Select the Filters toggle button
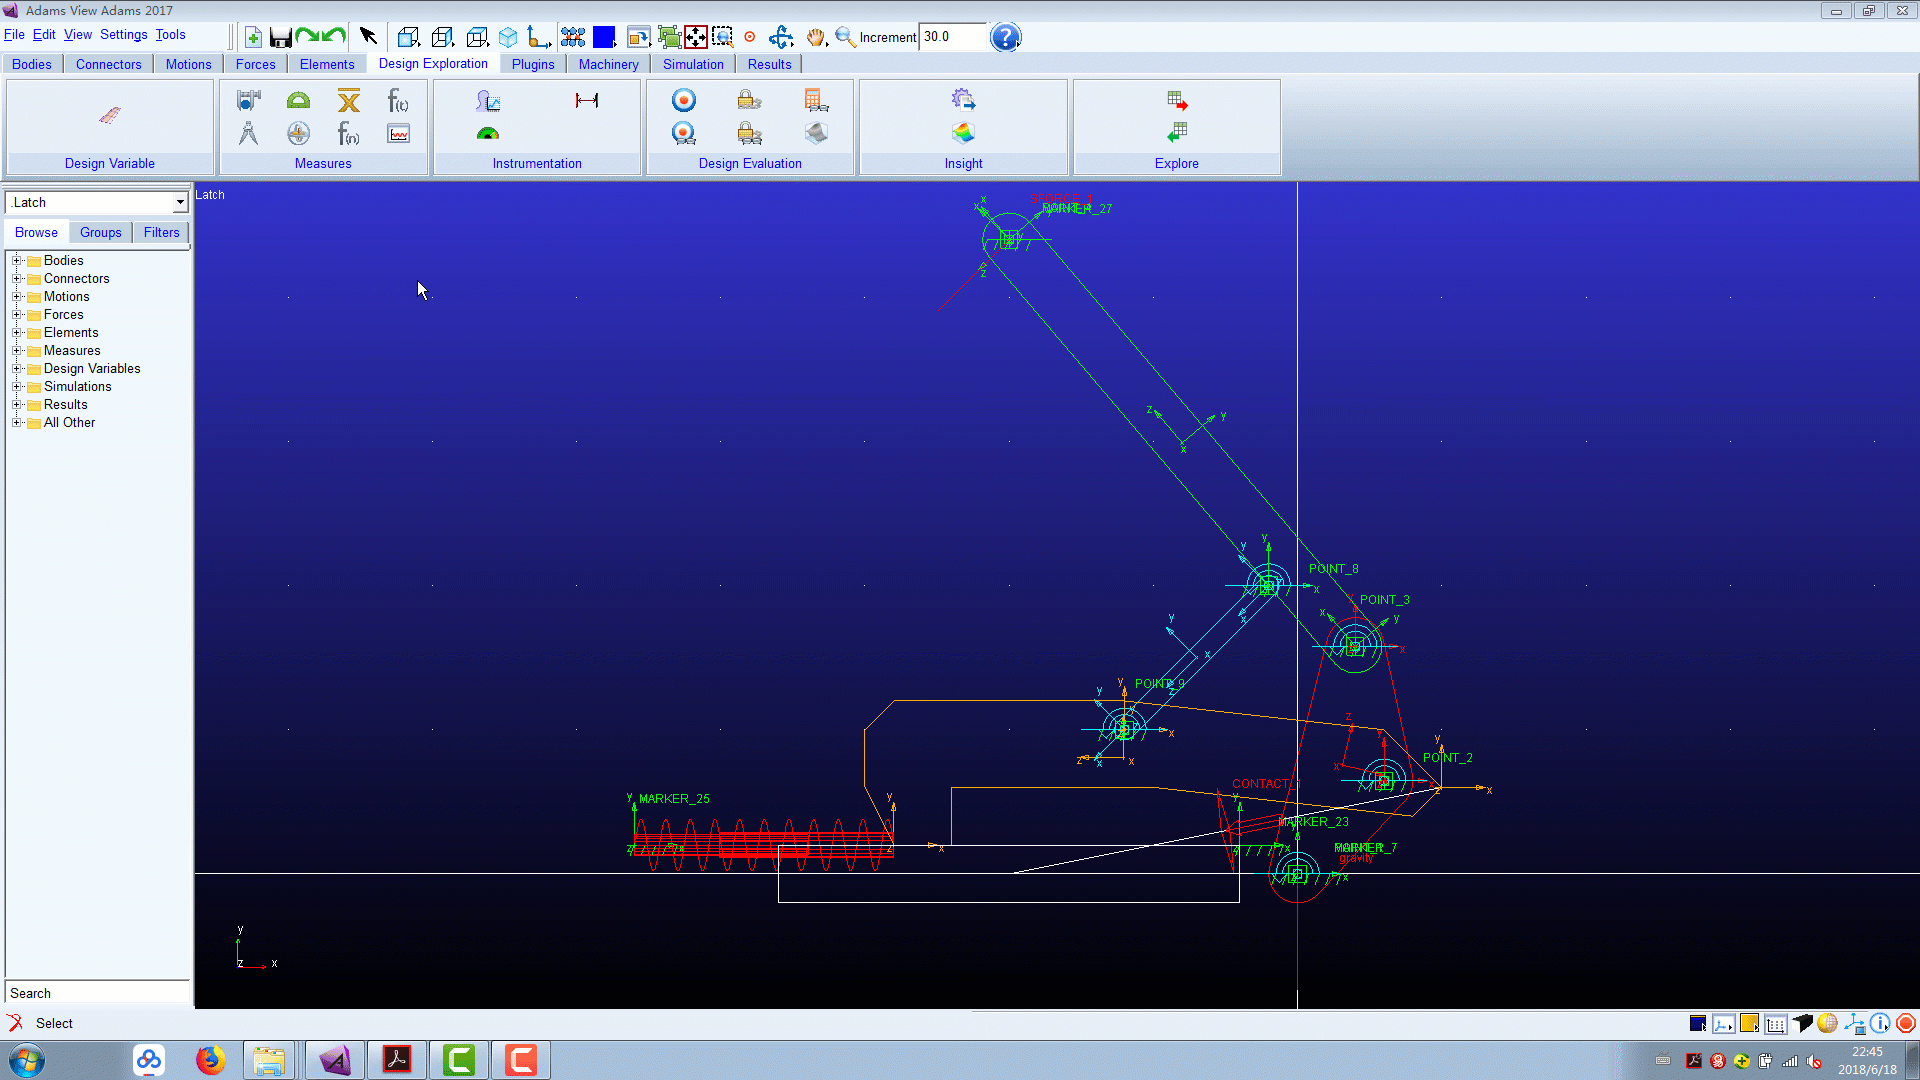This screenshot has height=1080, width=1920. (x=161, y=231)
